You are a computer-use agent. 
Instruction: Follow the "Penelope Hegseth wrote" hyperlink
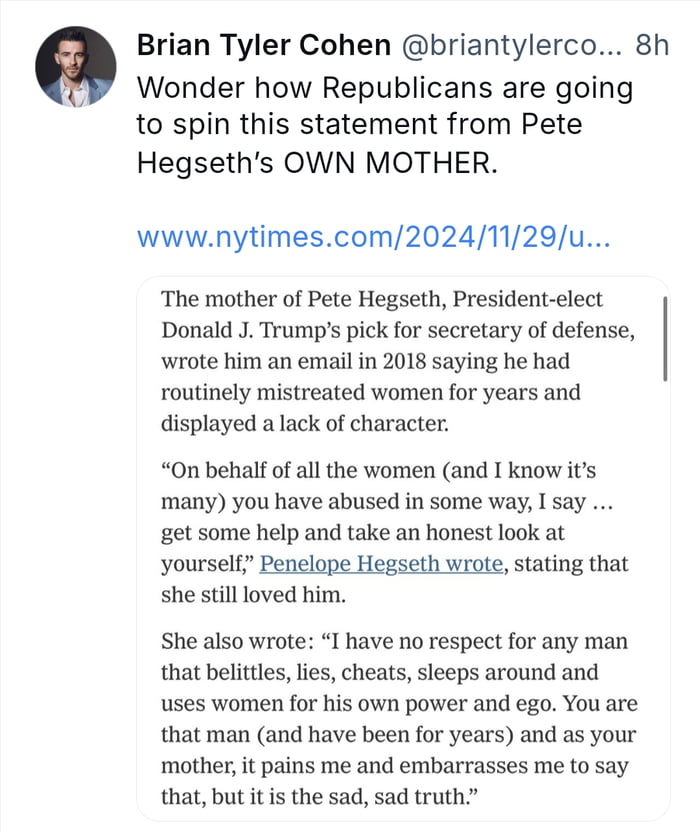tap(381, 563)
